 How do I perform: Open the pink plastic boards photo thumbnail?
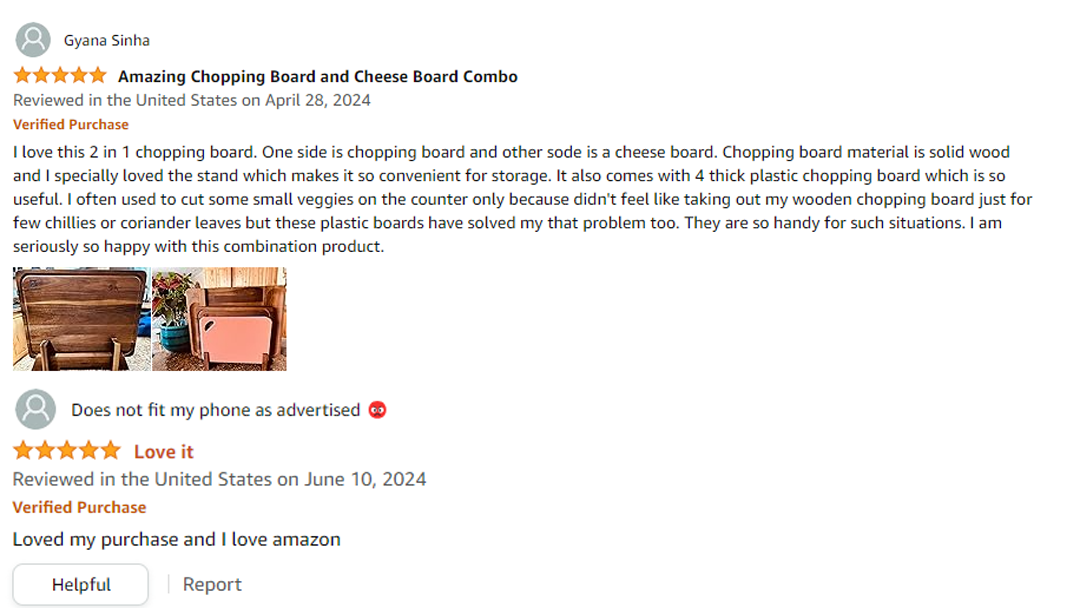219,319
